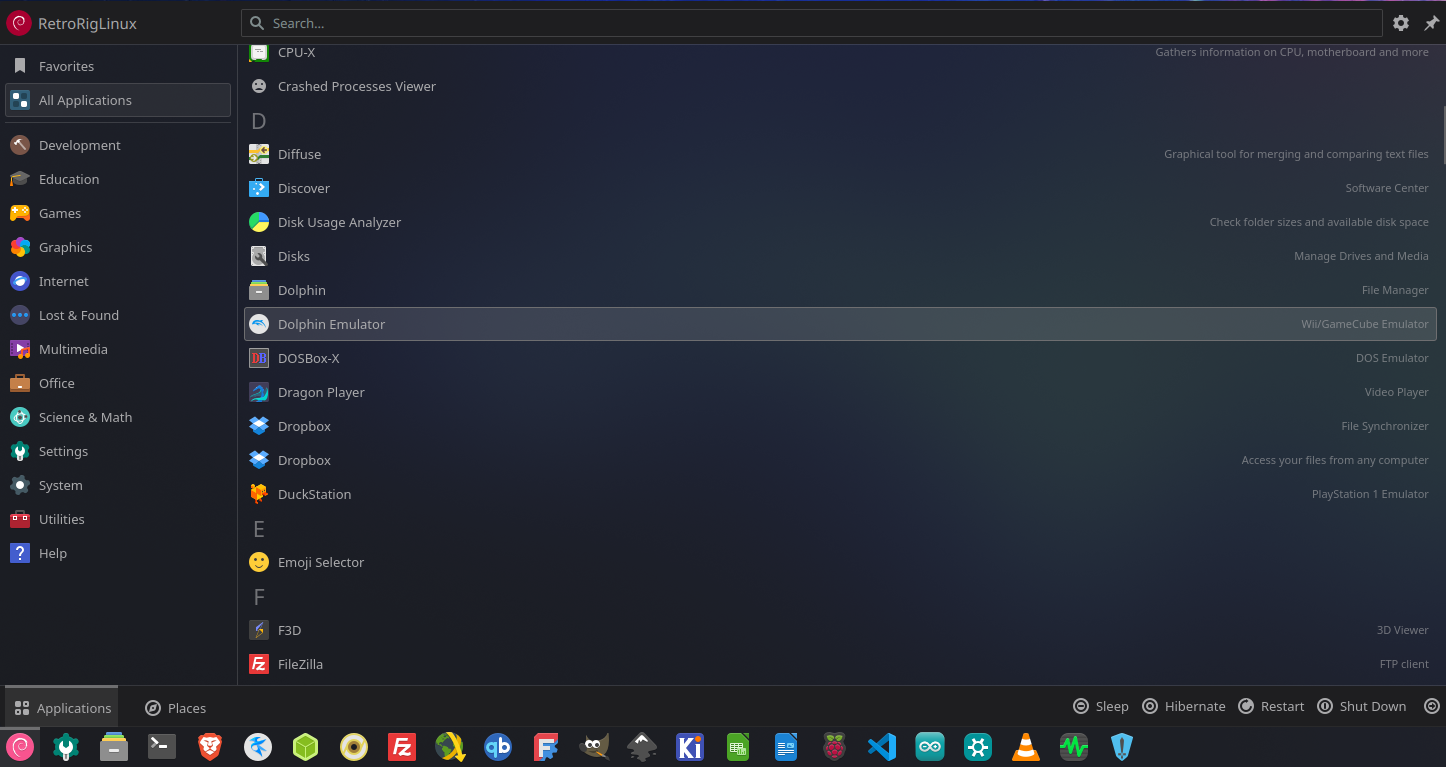Screen dimensions: 1446x767
Task: Launch FileZilla from the applications list
Action: [x=300, y=664]
